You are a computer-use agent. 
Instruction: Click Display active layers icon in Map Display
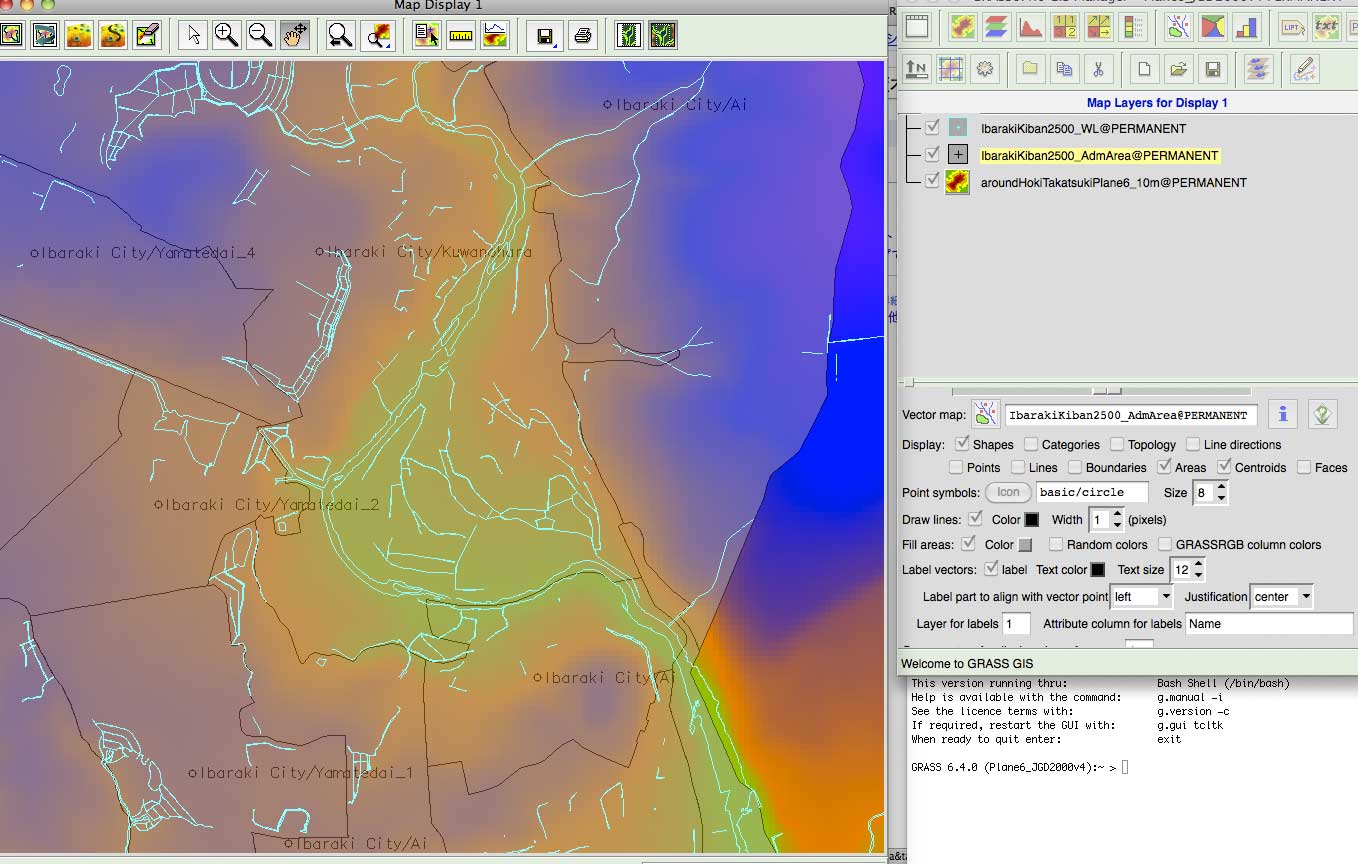11,36
